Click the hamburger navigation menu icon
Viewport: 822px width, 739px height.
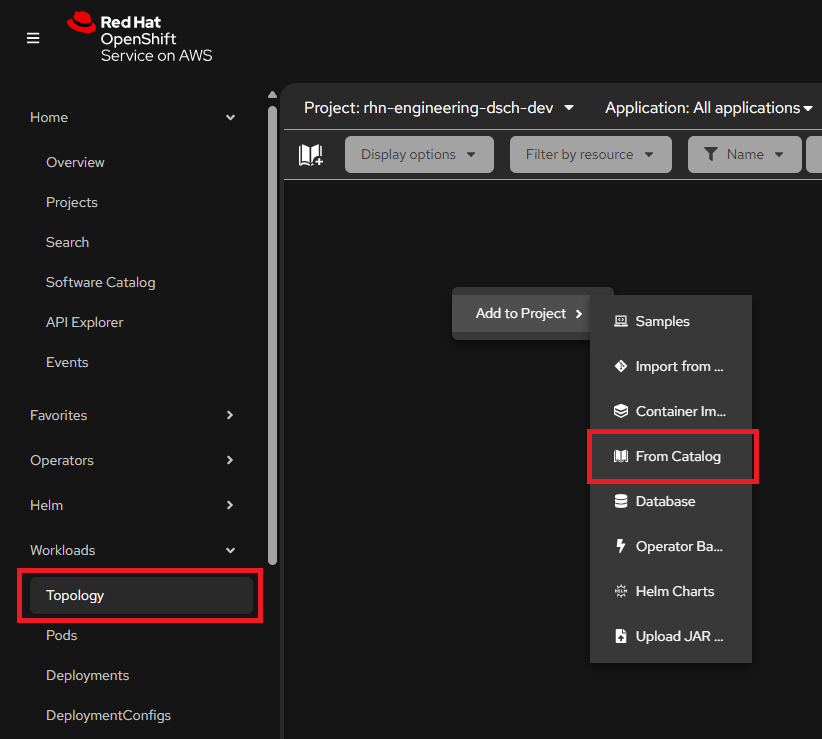pos(33,38)
